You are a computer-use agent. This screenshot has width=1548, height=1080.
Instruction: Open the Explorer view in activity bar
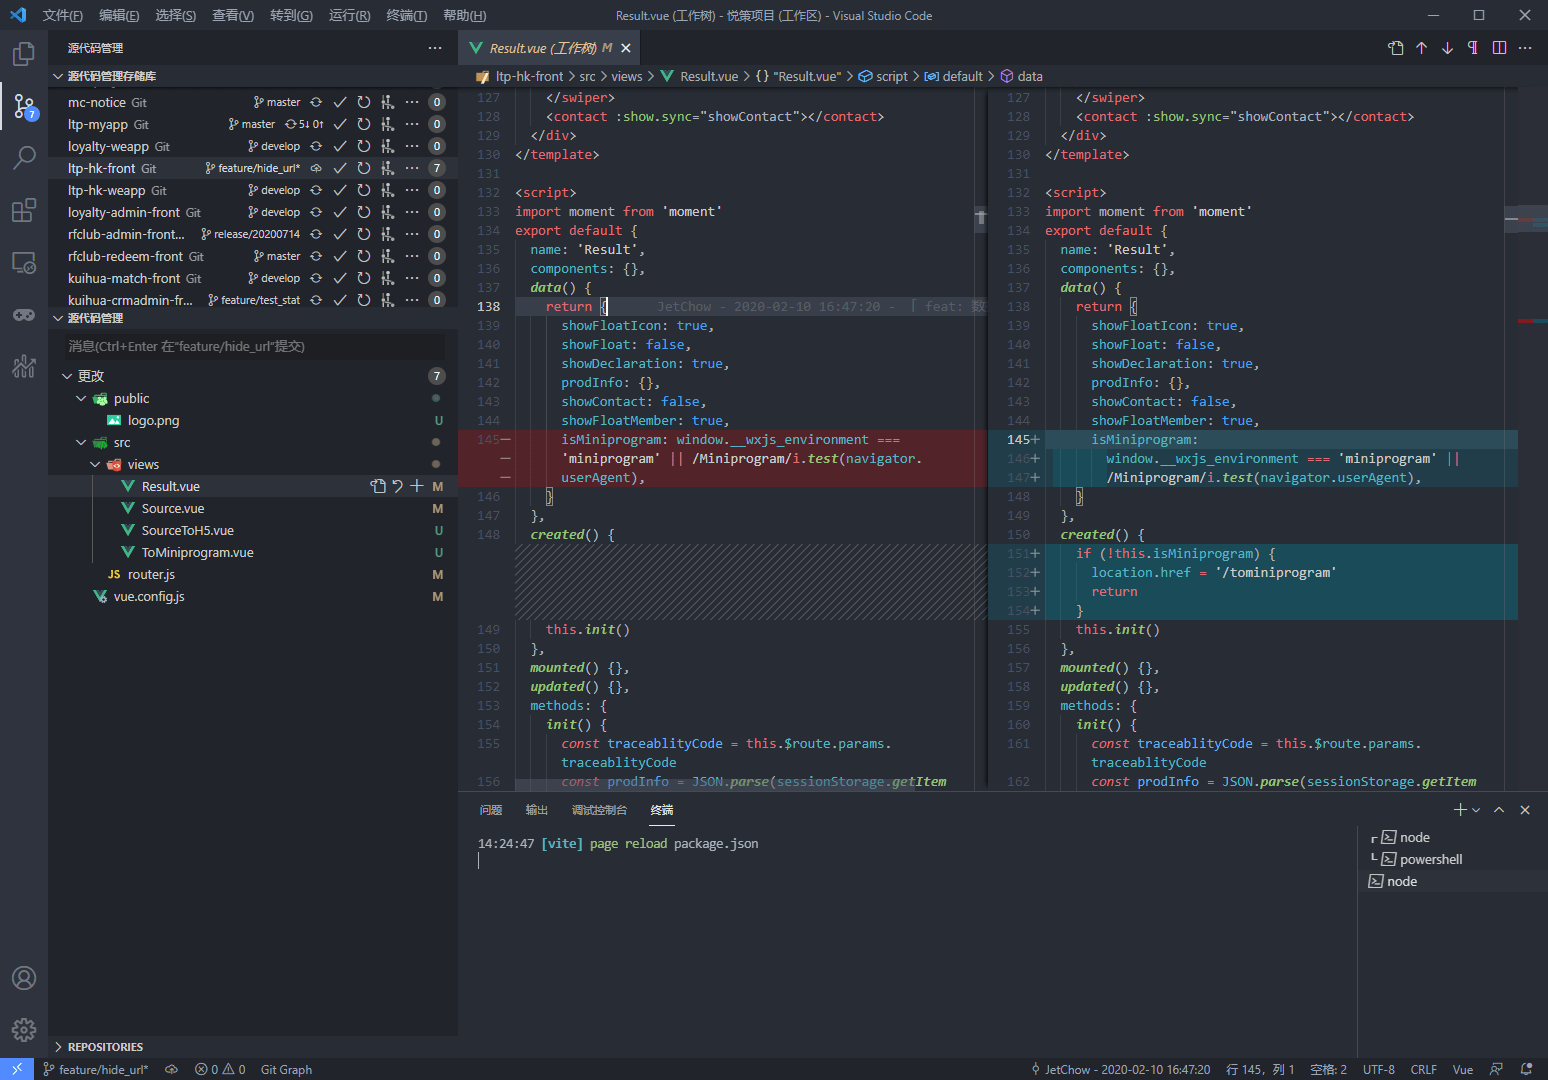(24, 54)
